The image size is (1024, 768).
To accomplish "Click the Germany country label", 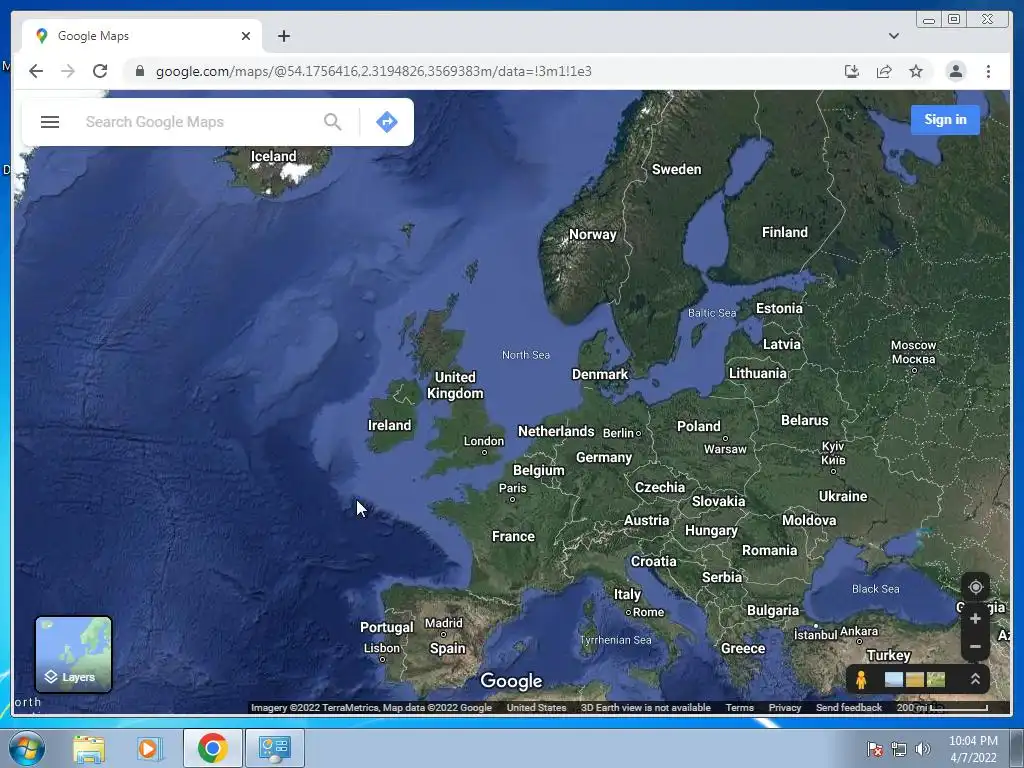I will click(603, 457).
